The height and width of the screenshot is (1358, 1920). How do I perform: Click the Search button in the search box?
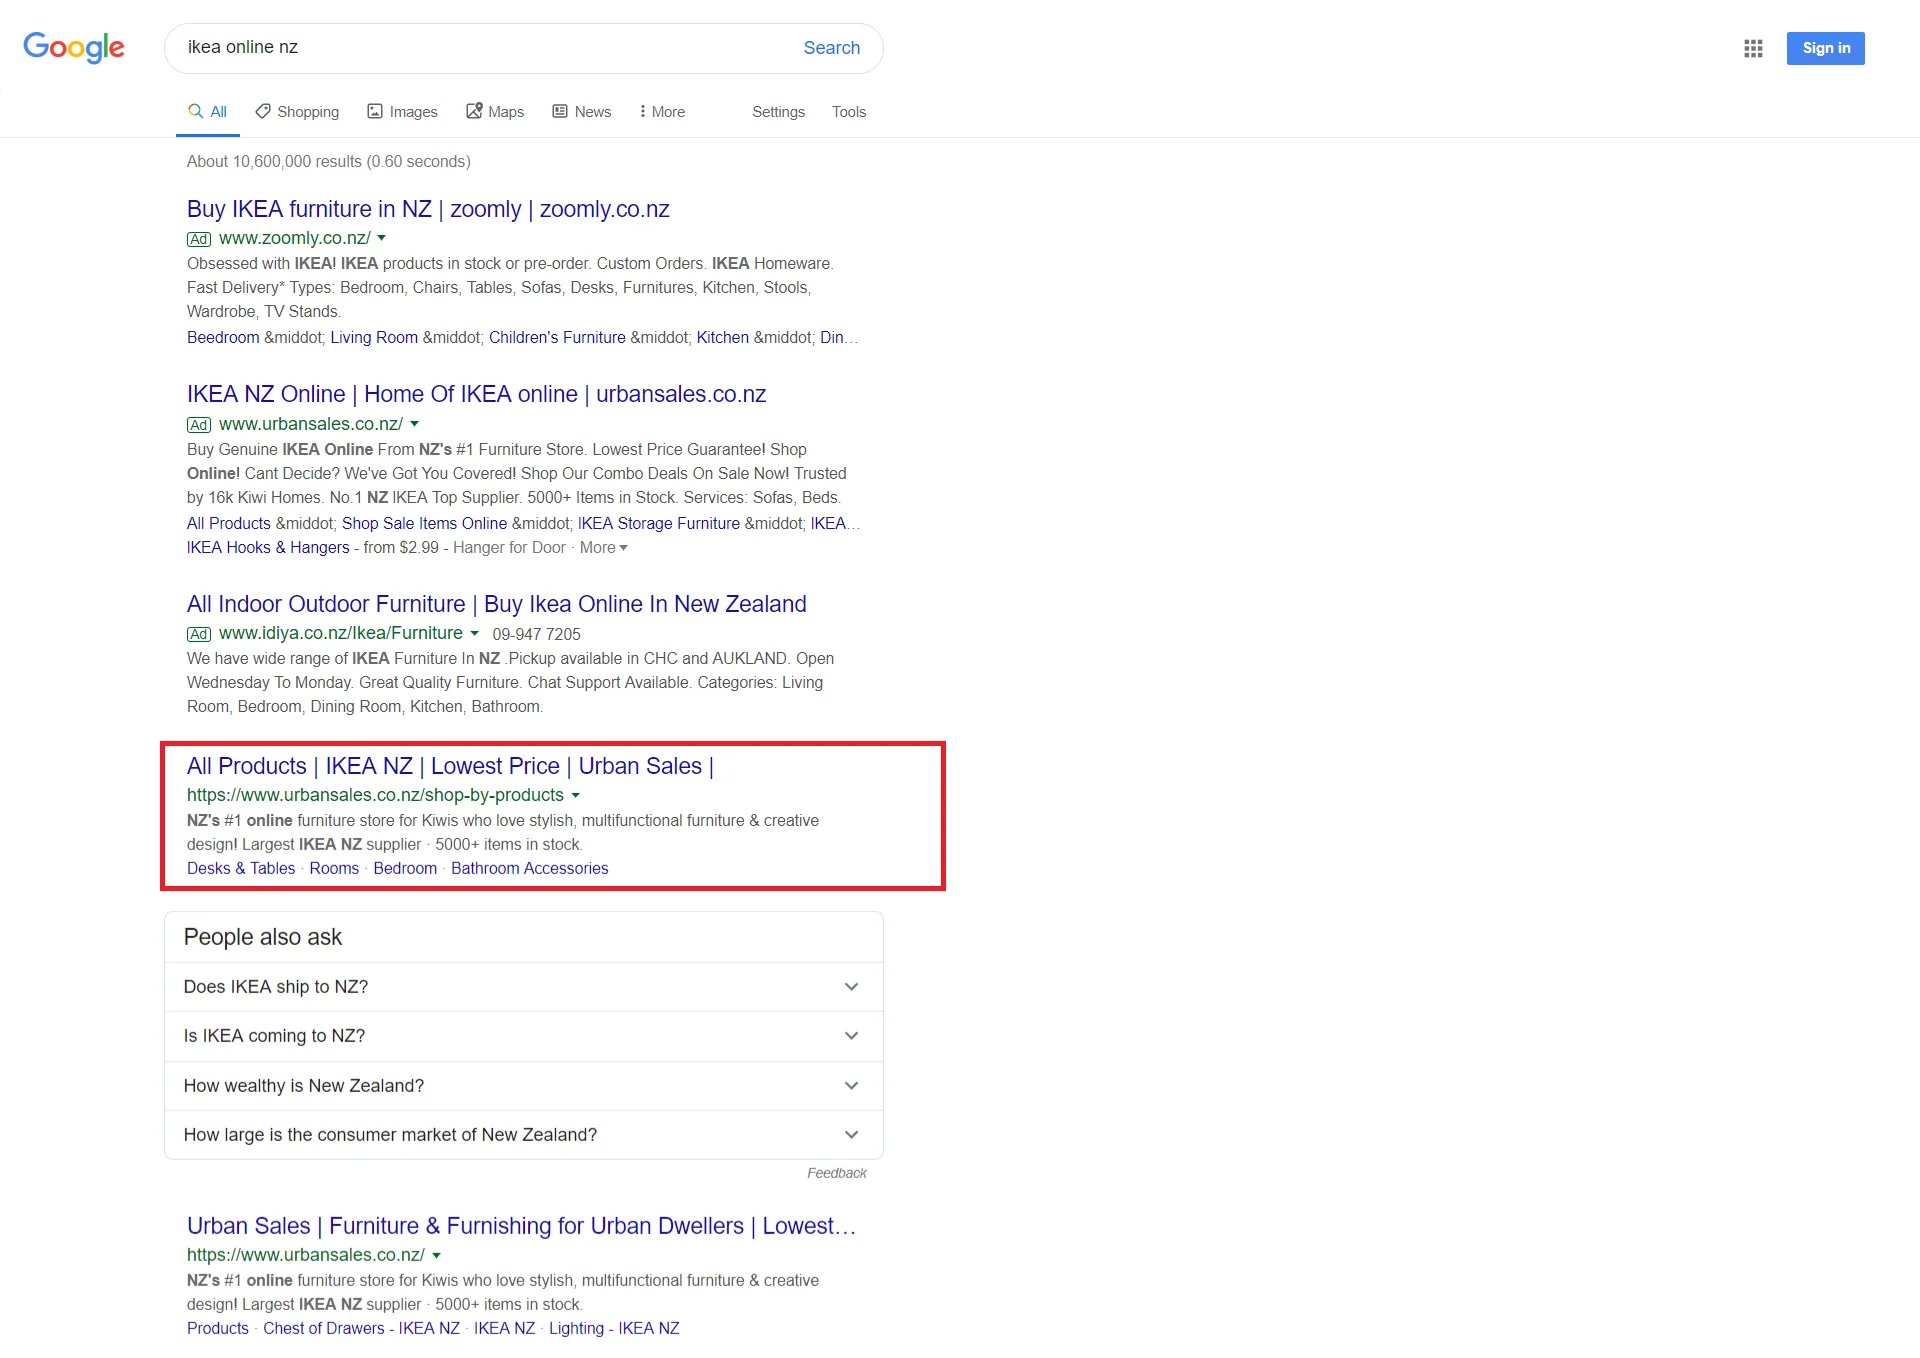831,48
